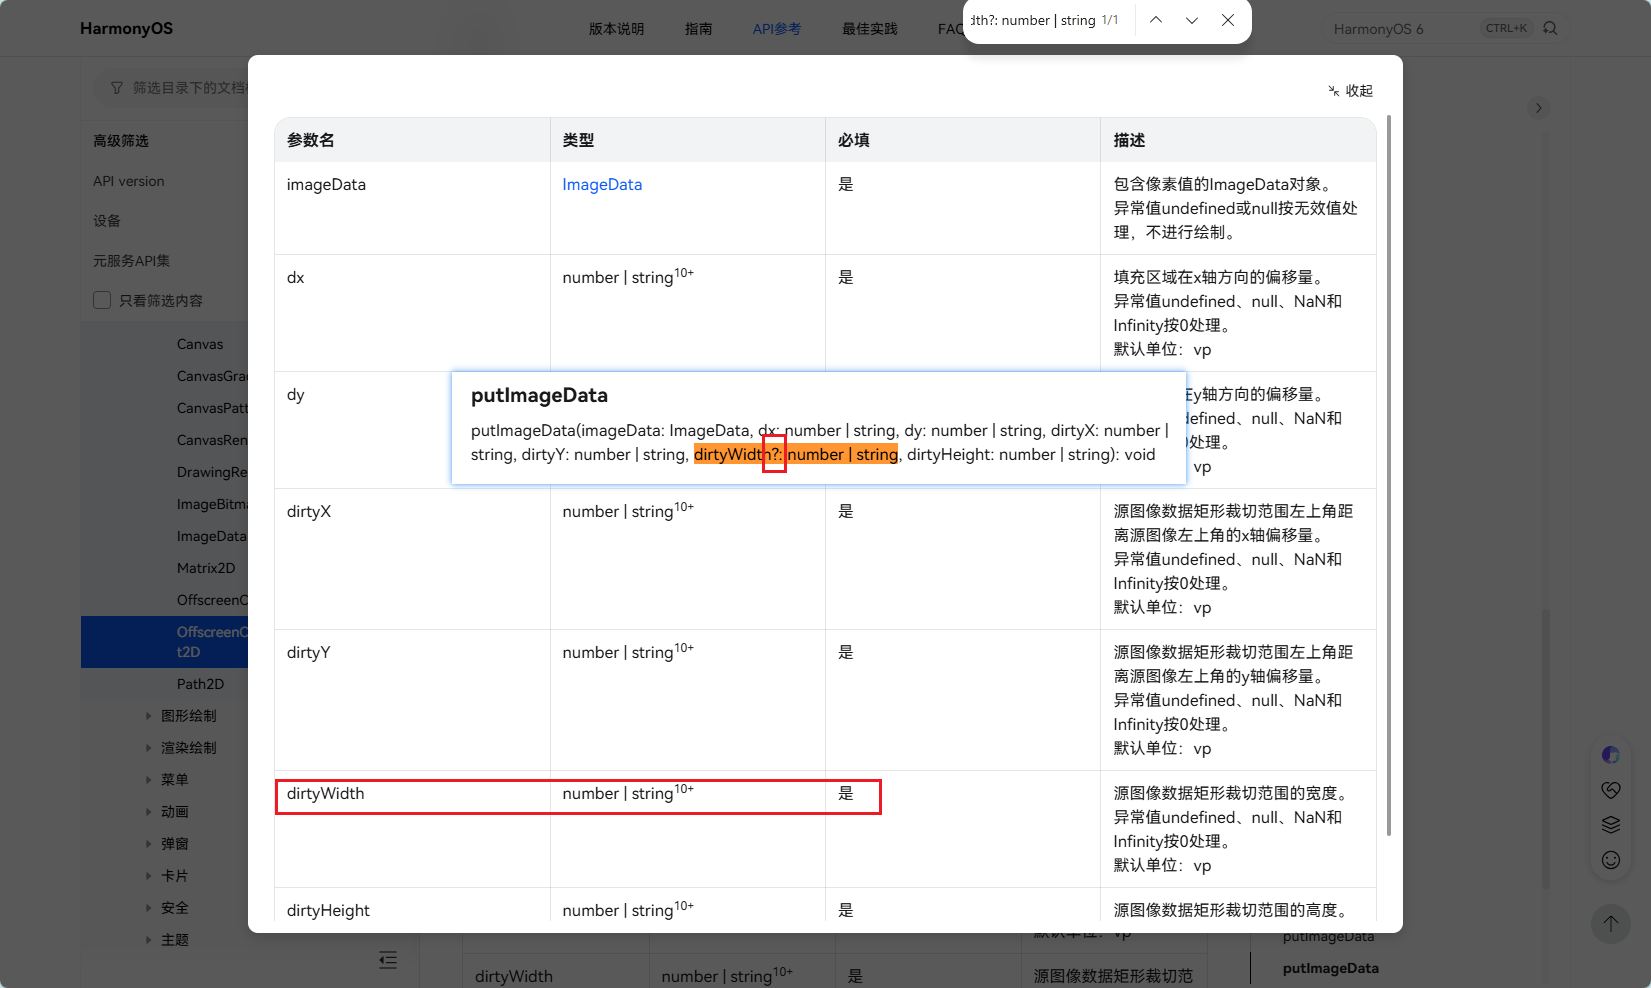Collapse the table with 收起
This screenshot has height=988, width=1651.
click(1351, 91)
